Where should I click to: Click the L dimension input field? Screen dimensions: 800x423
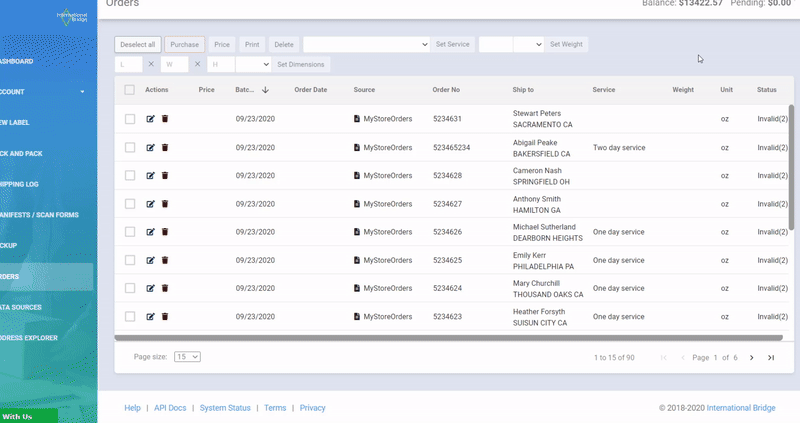click(129, 64)
